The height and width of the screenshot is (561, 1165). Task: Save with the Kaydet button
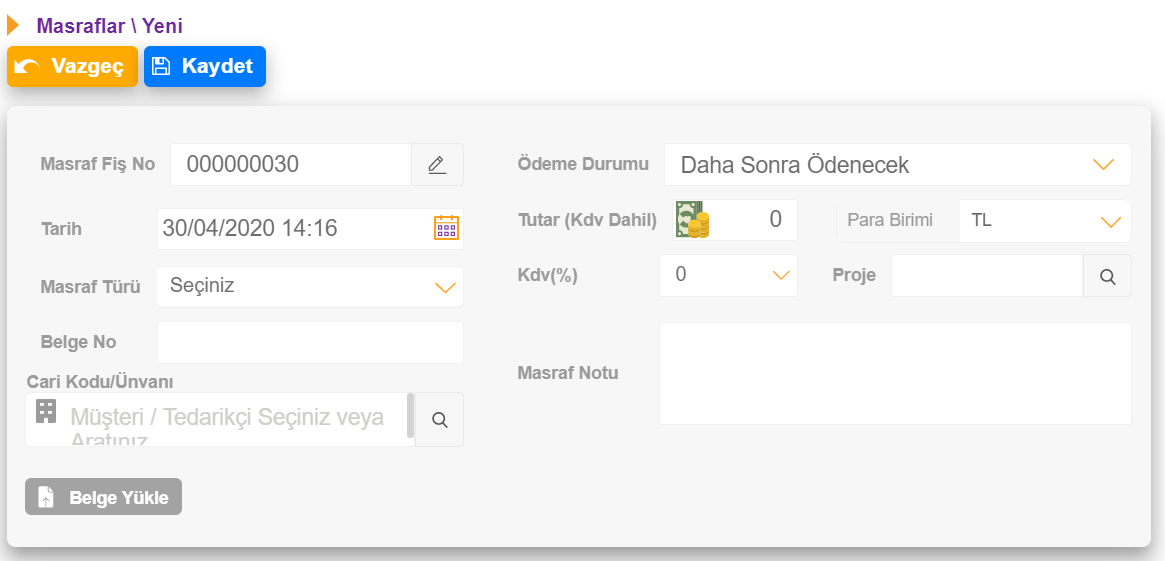[x=204, y=66]
